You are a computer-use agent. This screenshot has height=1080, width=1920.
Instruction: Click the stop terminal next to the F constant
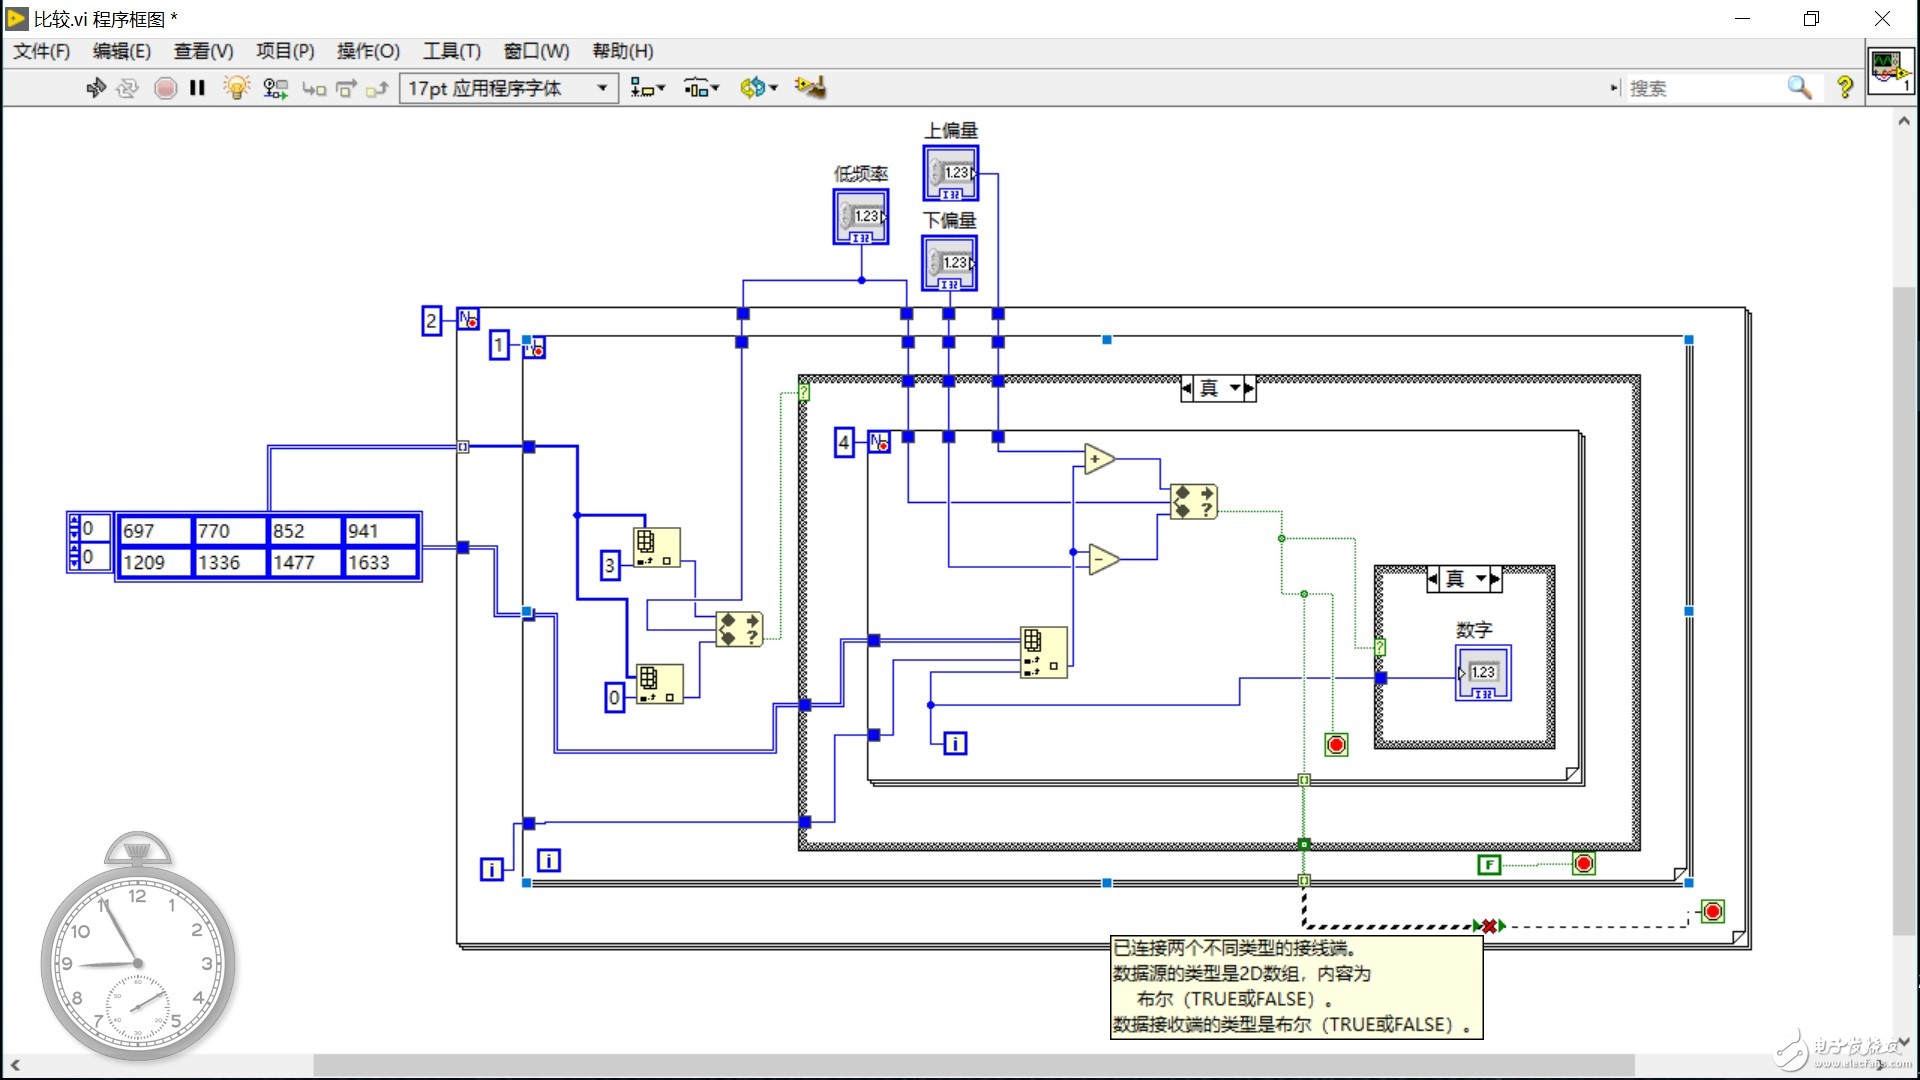click(1584, 864)
